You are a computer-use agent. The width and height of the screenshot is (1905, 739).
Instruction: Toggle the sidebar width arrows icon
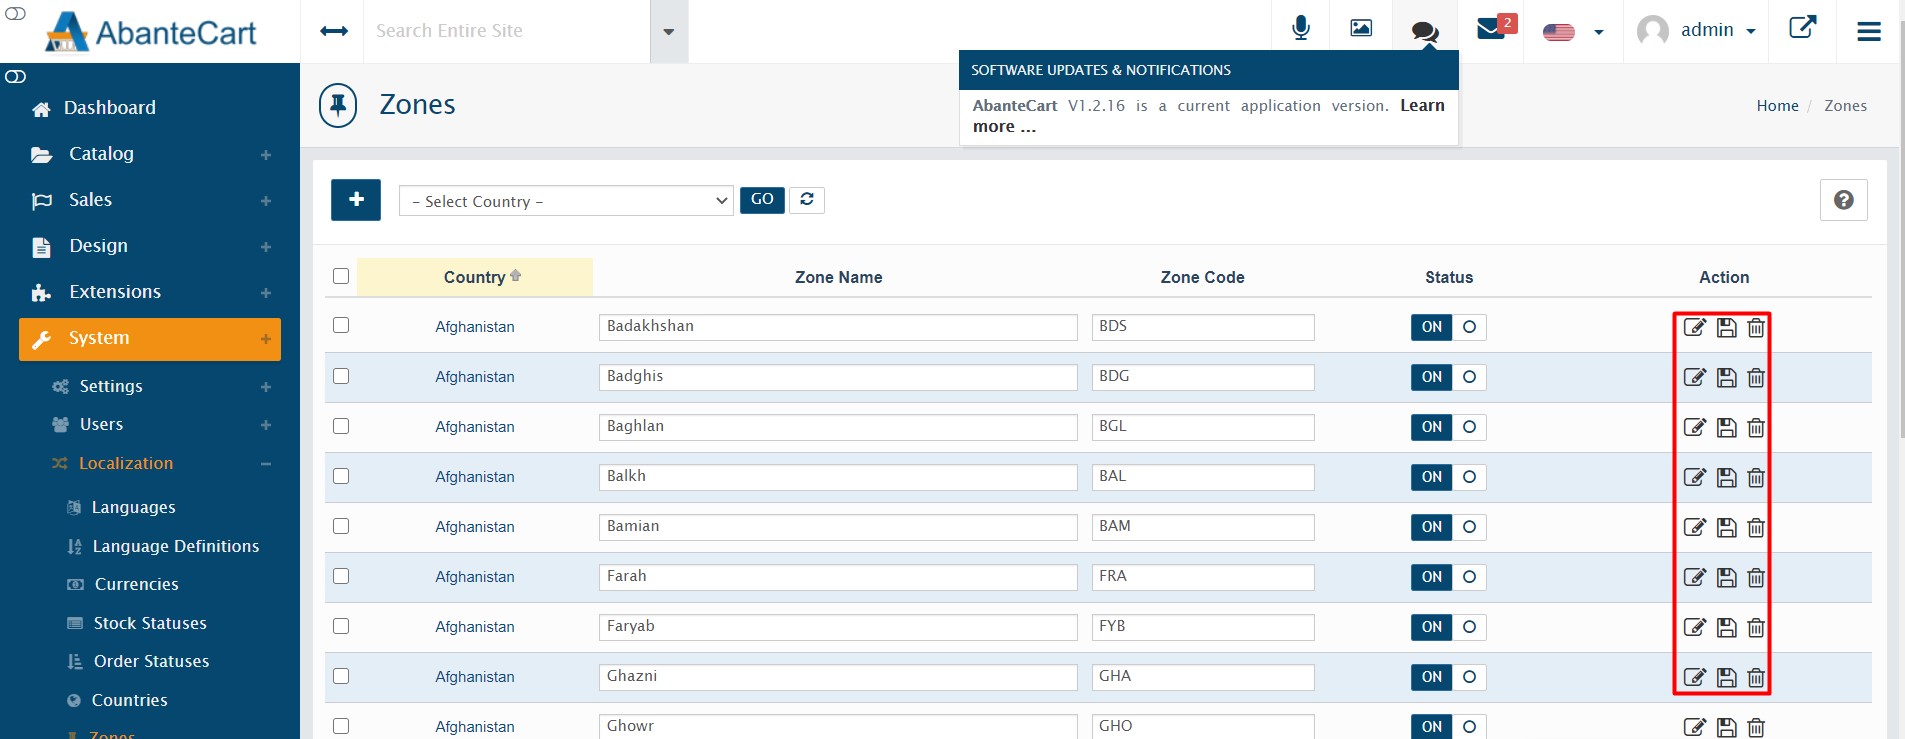pyautogui.click(x=334, y=31)
